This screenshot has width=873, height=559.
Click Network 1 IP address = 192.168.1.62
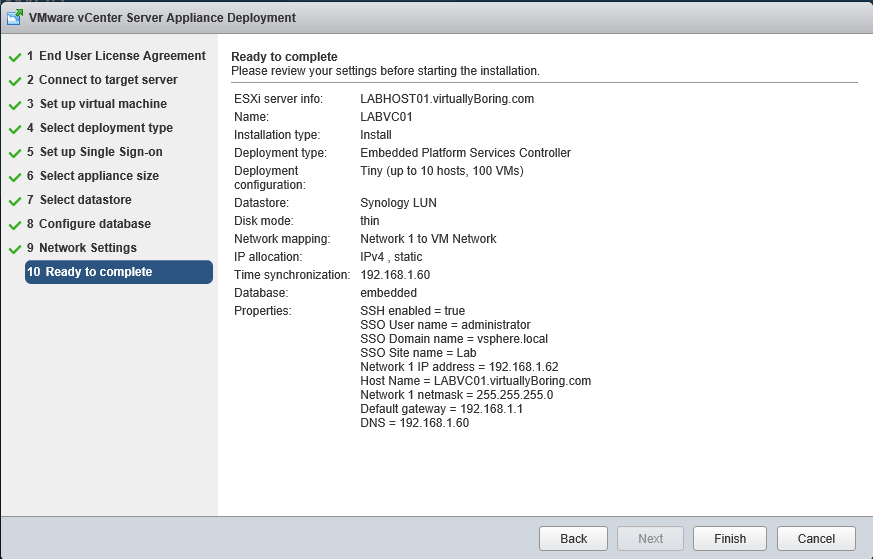(x=459, y=367)
